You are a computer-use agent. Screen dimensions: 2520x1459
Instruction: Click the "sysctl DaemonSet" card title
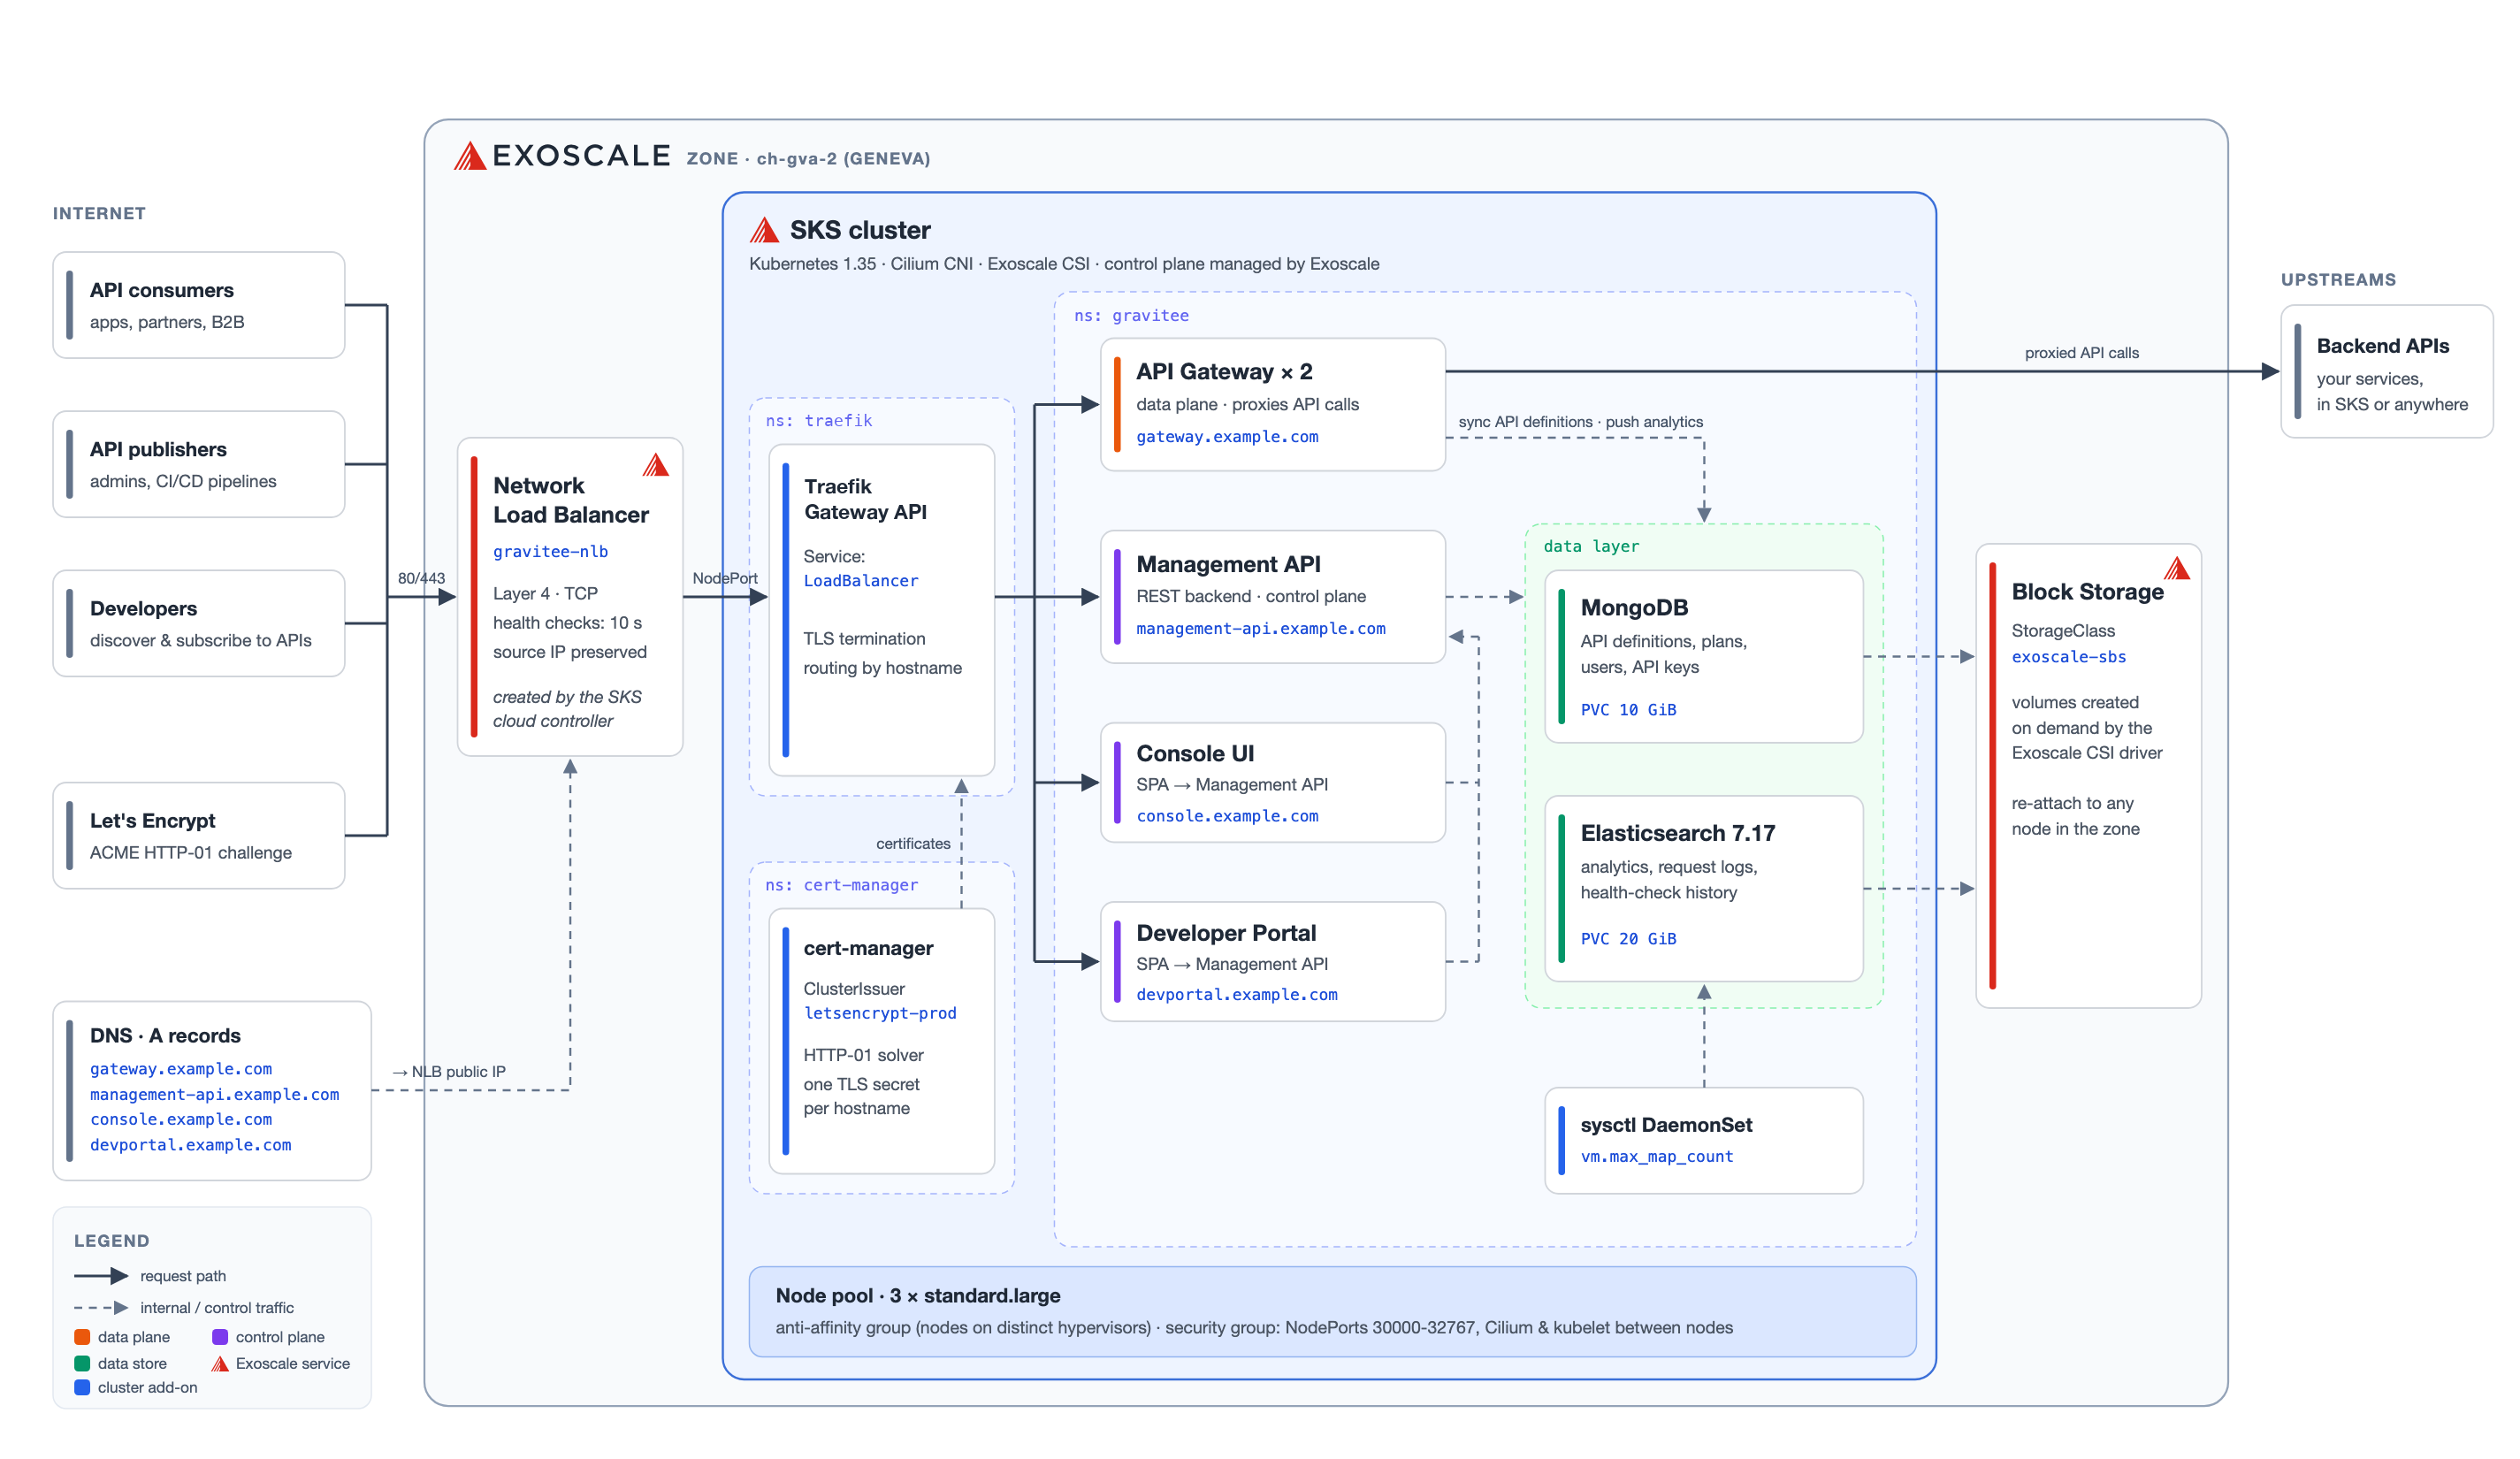point(1666,1125)
